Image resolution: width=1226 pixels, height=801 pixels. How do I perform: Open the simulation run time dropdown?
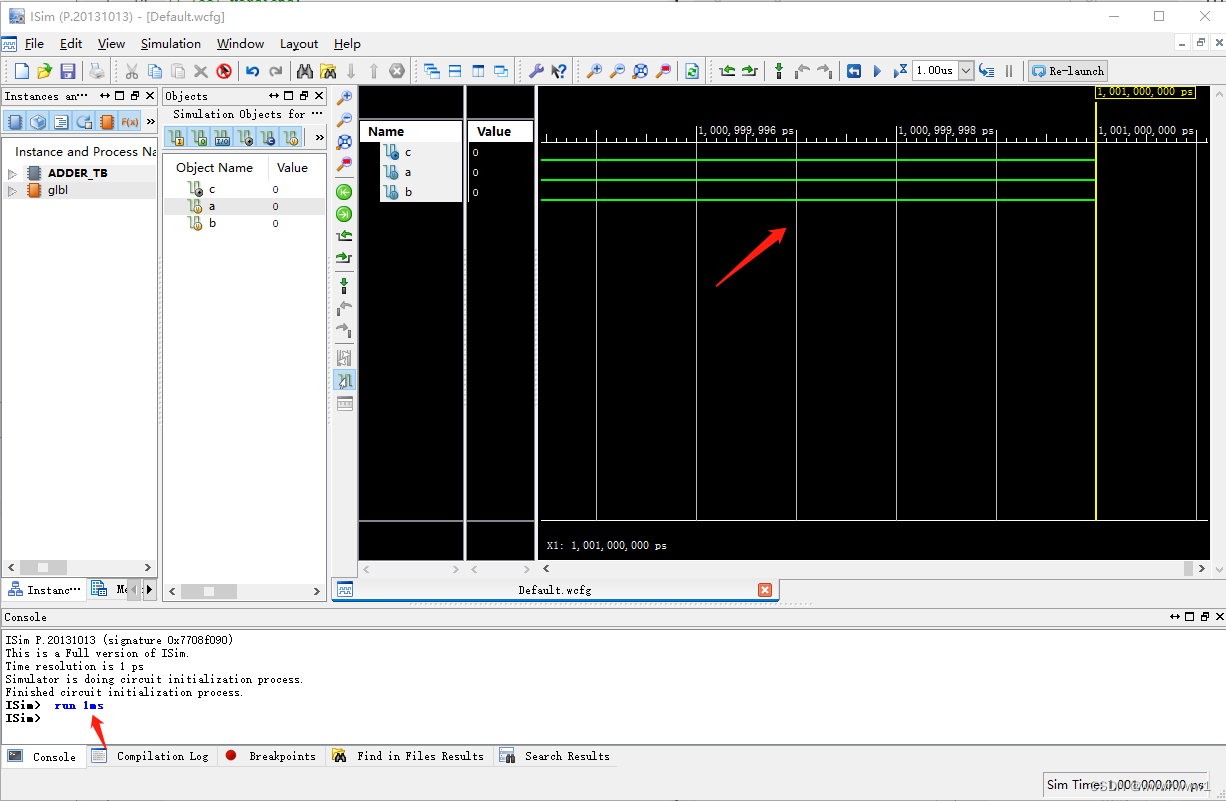[x=965, y=71]
